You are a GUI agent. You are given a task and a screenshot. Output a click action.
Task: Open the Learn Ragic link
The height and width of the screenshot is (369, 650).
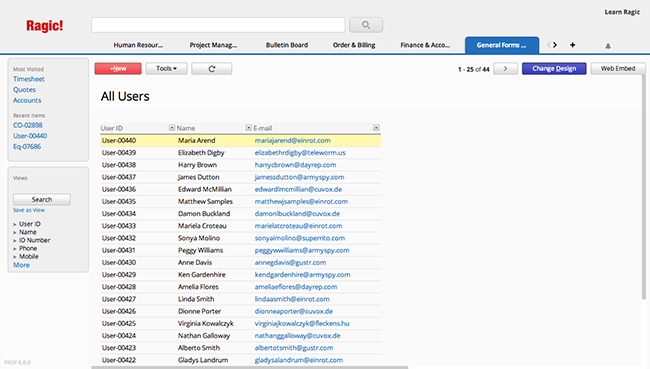click(622, 12)
